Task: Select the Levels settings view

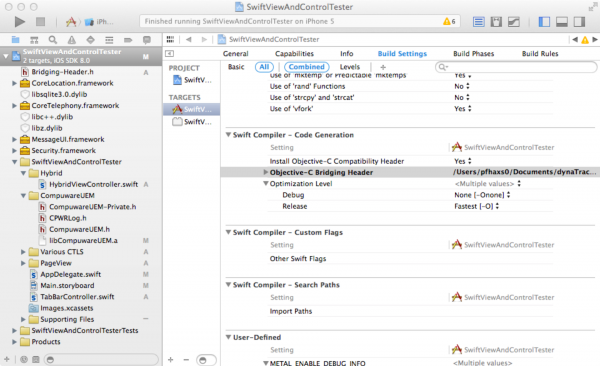Action: pos(350,67)
